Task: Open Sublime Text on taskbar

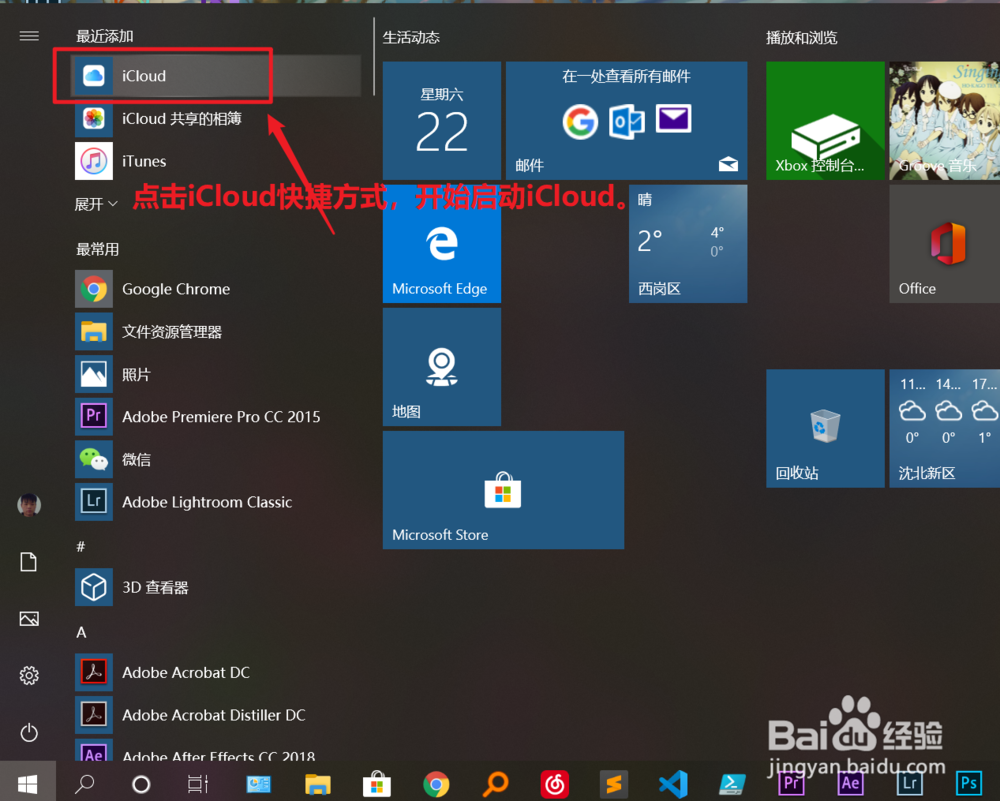Action: tap(614, 784)
